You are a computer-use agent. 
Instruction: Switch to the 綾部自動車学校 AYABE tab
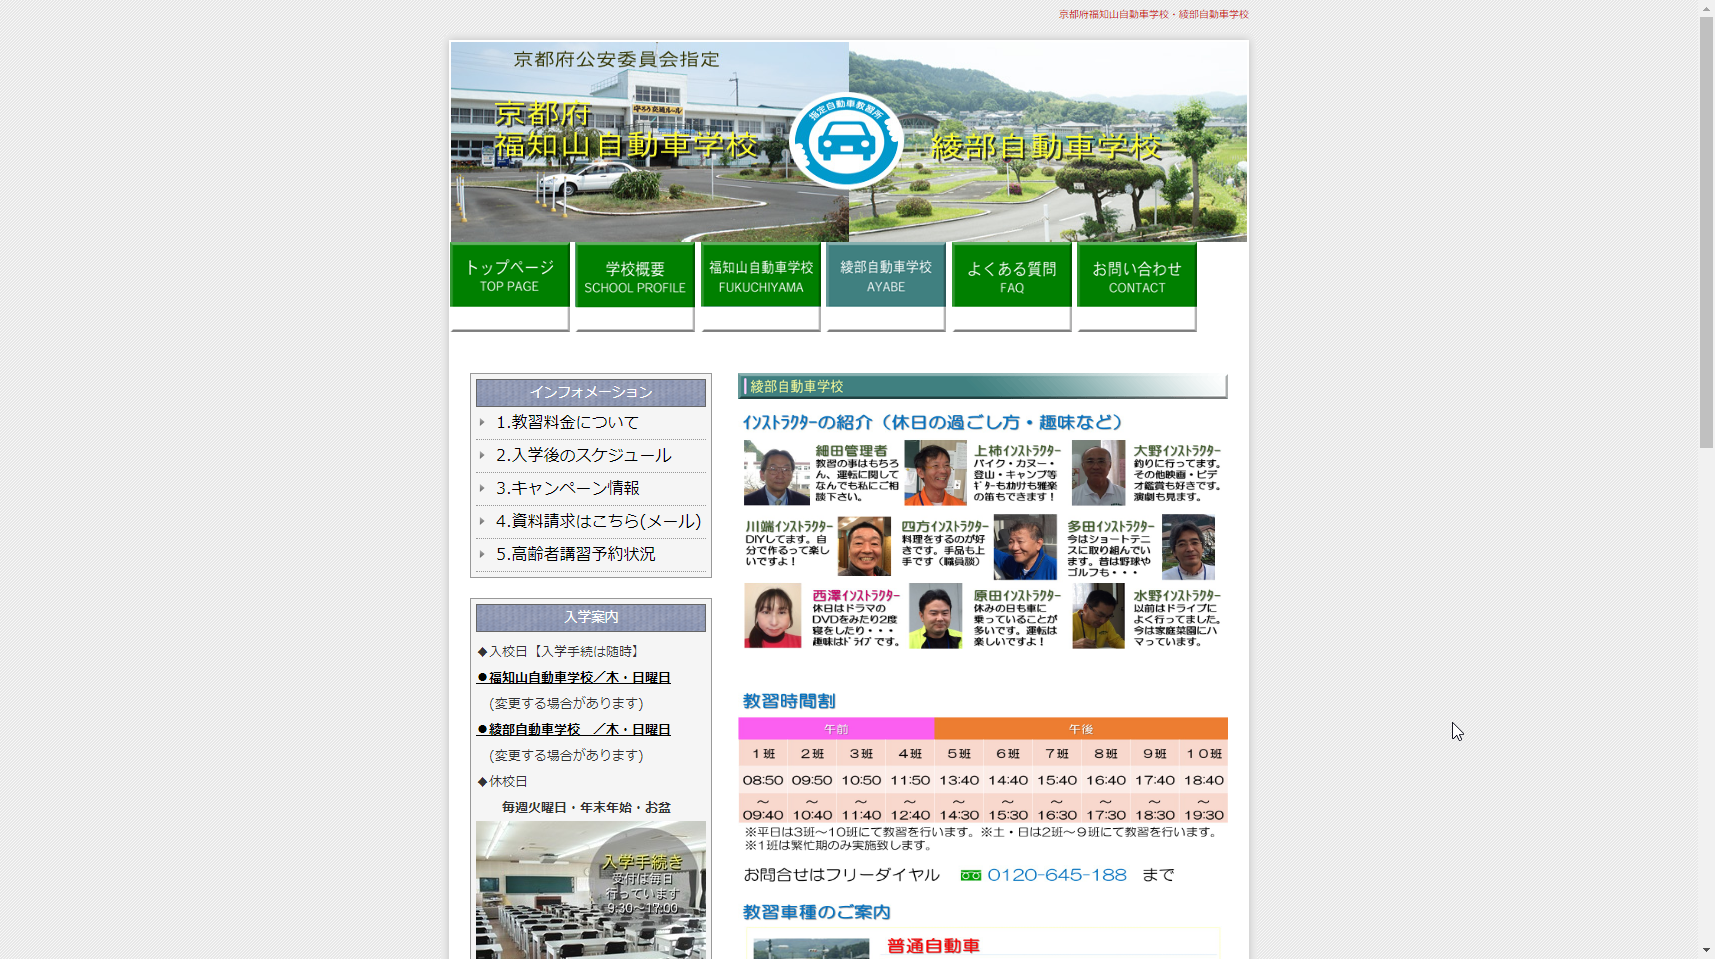click(884, 276)
